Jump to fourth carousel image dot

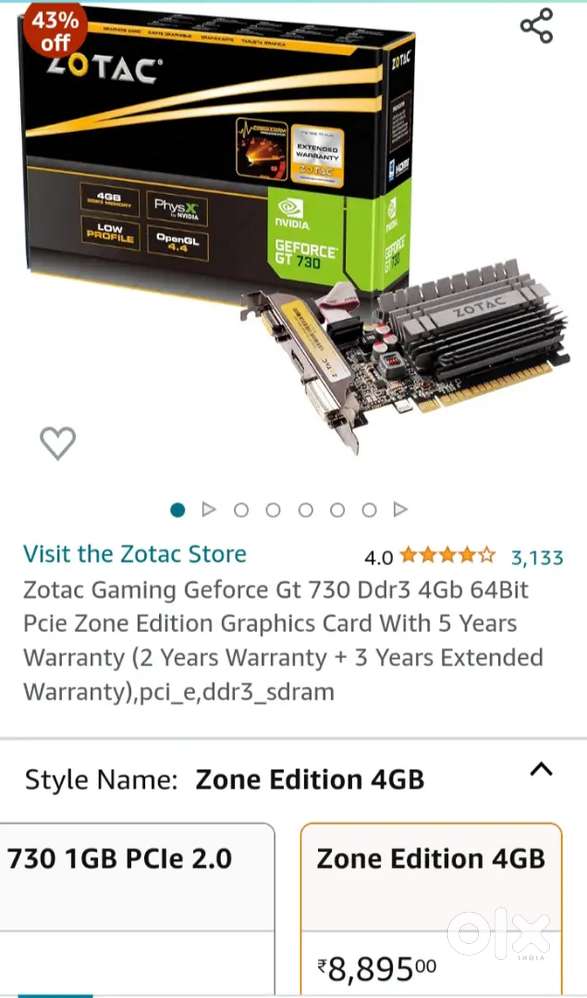pyautogui.click(x=273, y=510)
